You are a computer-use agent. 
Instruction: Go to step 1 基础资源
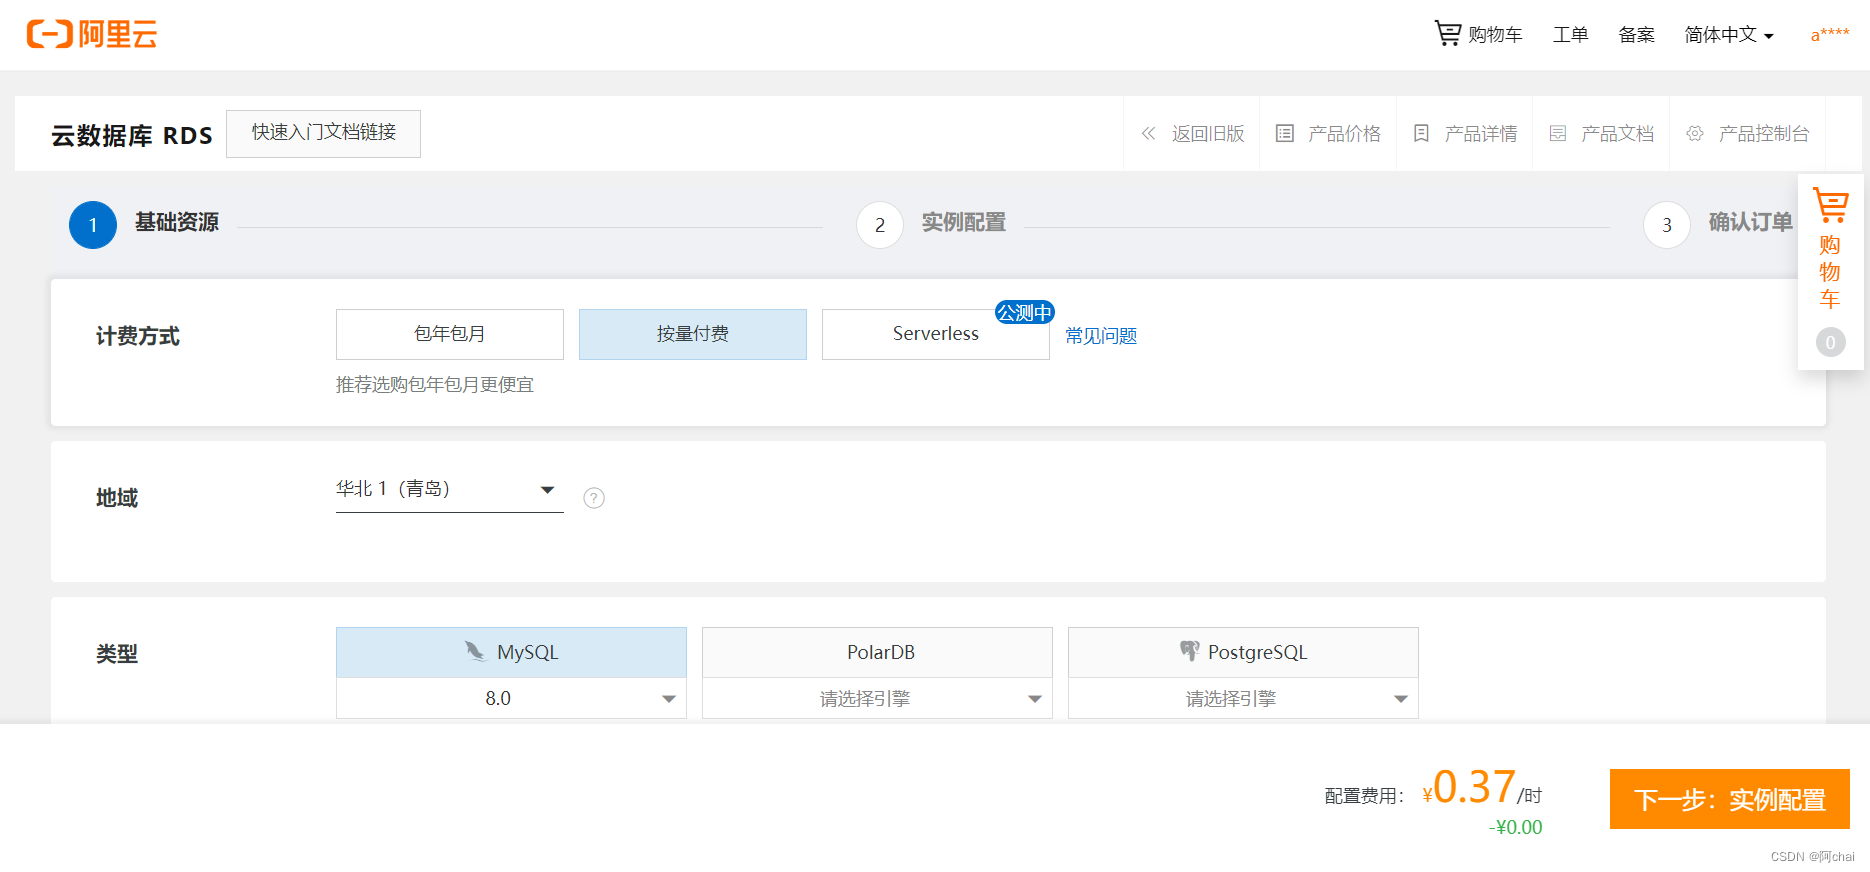[x=145, y=224]
